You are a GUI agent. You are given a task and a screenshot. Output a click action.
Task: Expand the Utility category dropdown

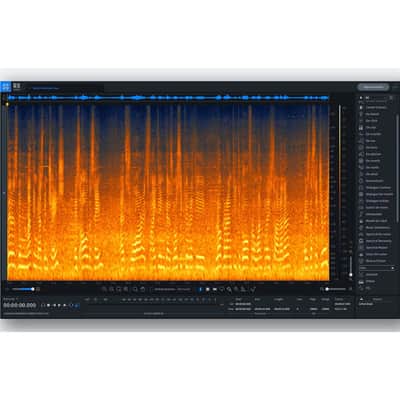[x=377, y=268]
